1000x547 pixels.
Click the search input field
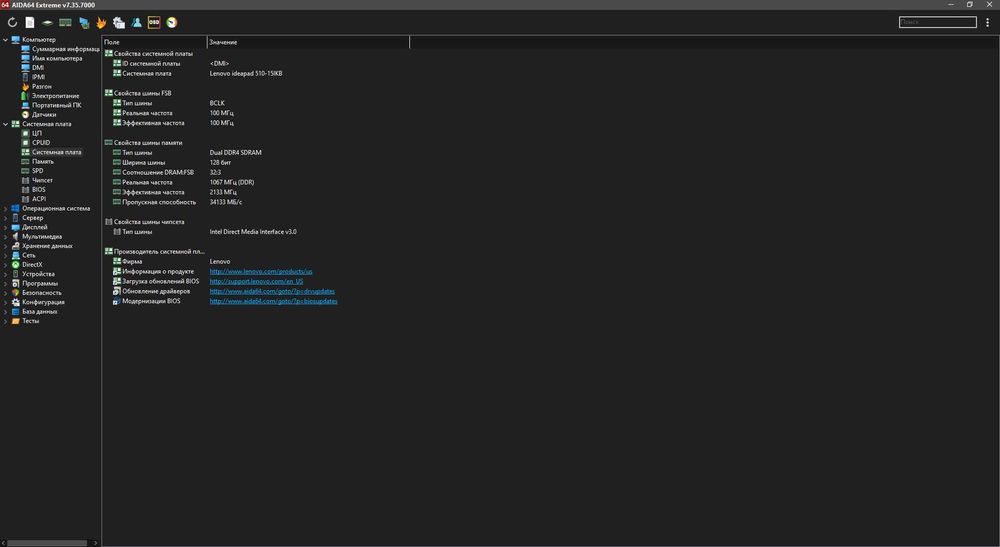(x=938, y=22)
